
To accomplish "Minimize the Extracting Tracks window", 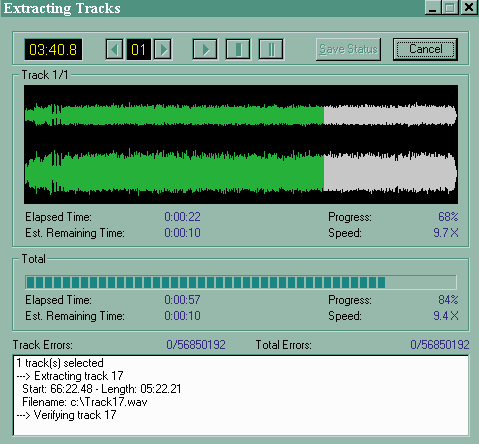I will click(x=433, y=7).
